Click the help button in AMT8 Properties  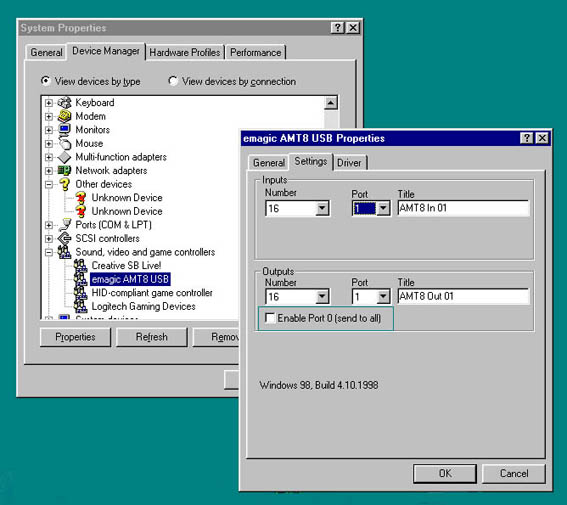[x=526, y=138]
